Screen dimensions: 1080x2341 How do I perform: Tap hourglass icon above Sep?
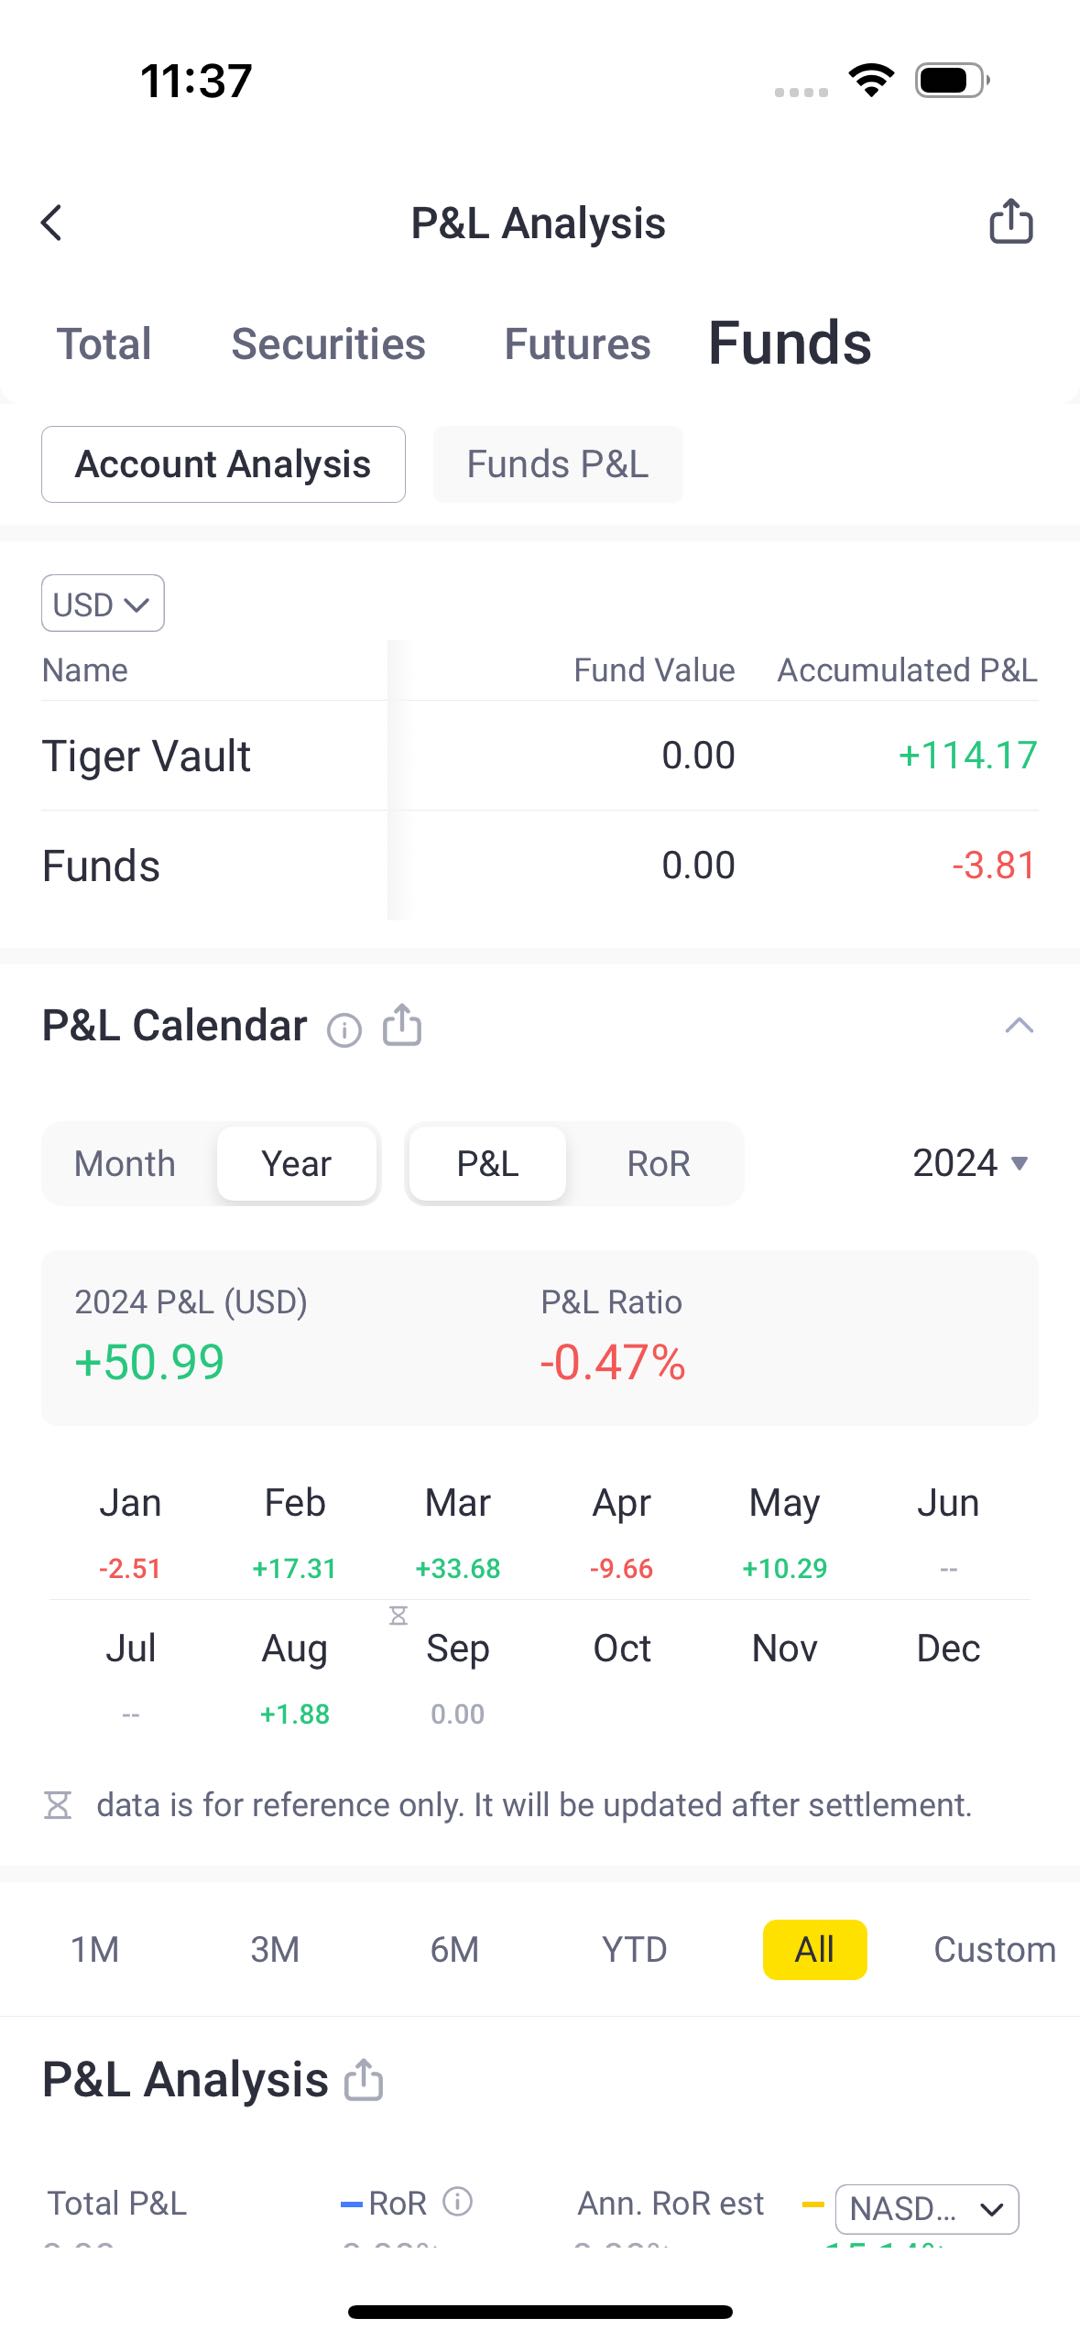click(x=398, y=1616)
